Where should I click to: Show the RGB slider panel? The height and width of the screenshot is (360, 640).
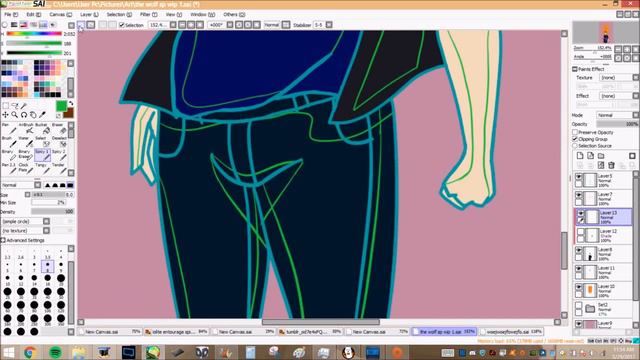pos(14,25)
